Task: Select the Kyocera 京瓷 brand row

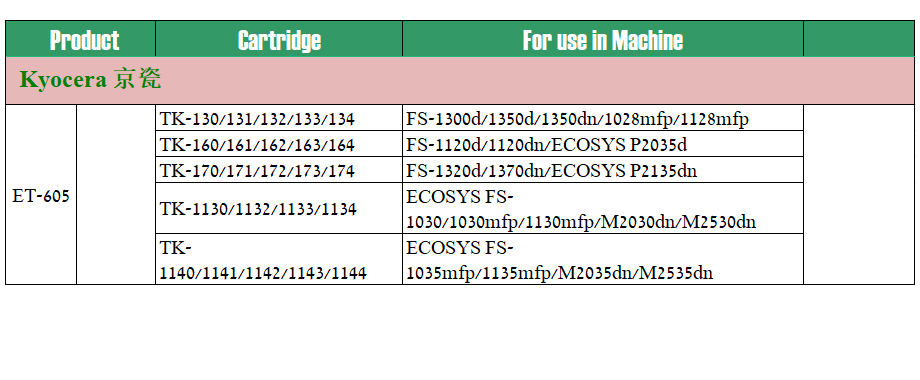Action: tap(460, 81)
